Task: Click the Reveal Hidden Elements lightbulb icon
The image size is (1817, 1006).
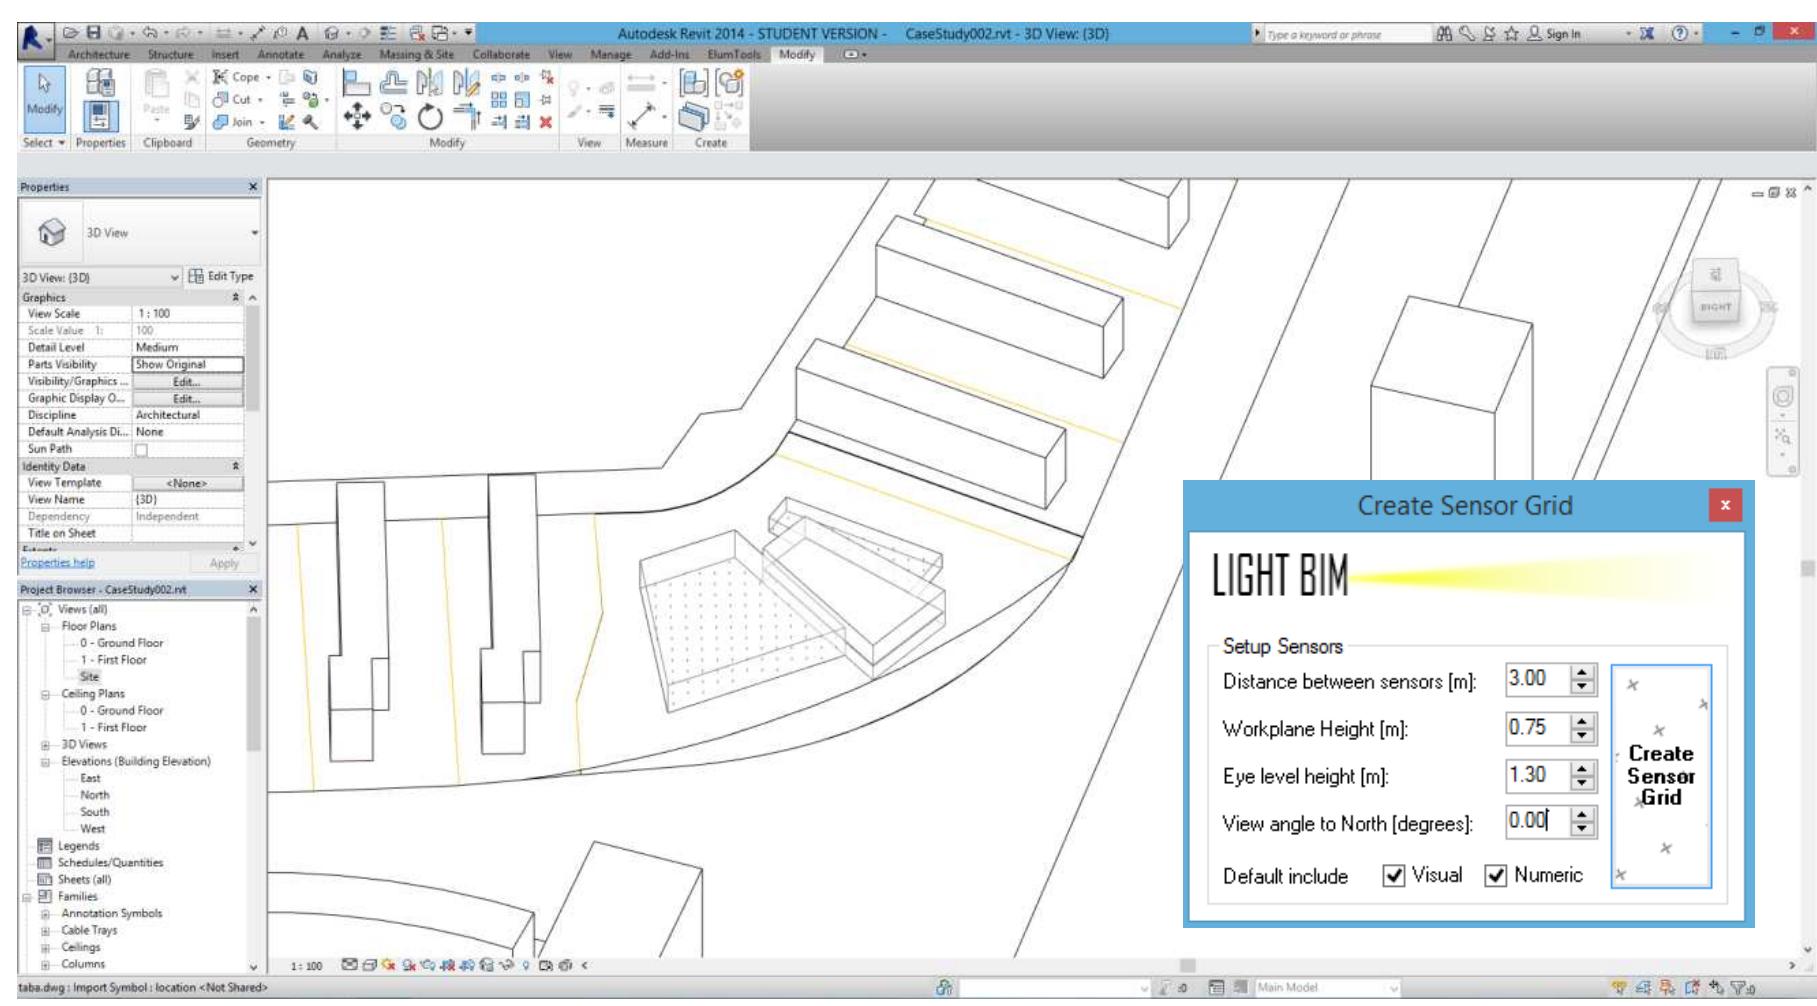Action: tap(526, 963)
